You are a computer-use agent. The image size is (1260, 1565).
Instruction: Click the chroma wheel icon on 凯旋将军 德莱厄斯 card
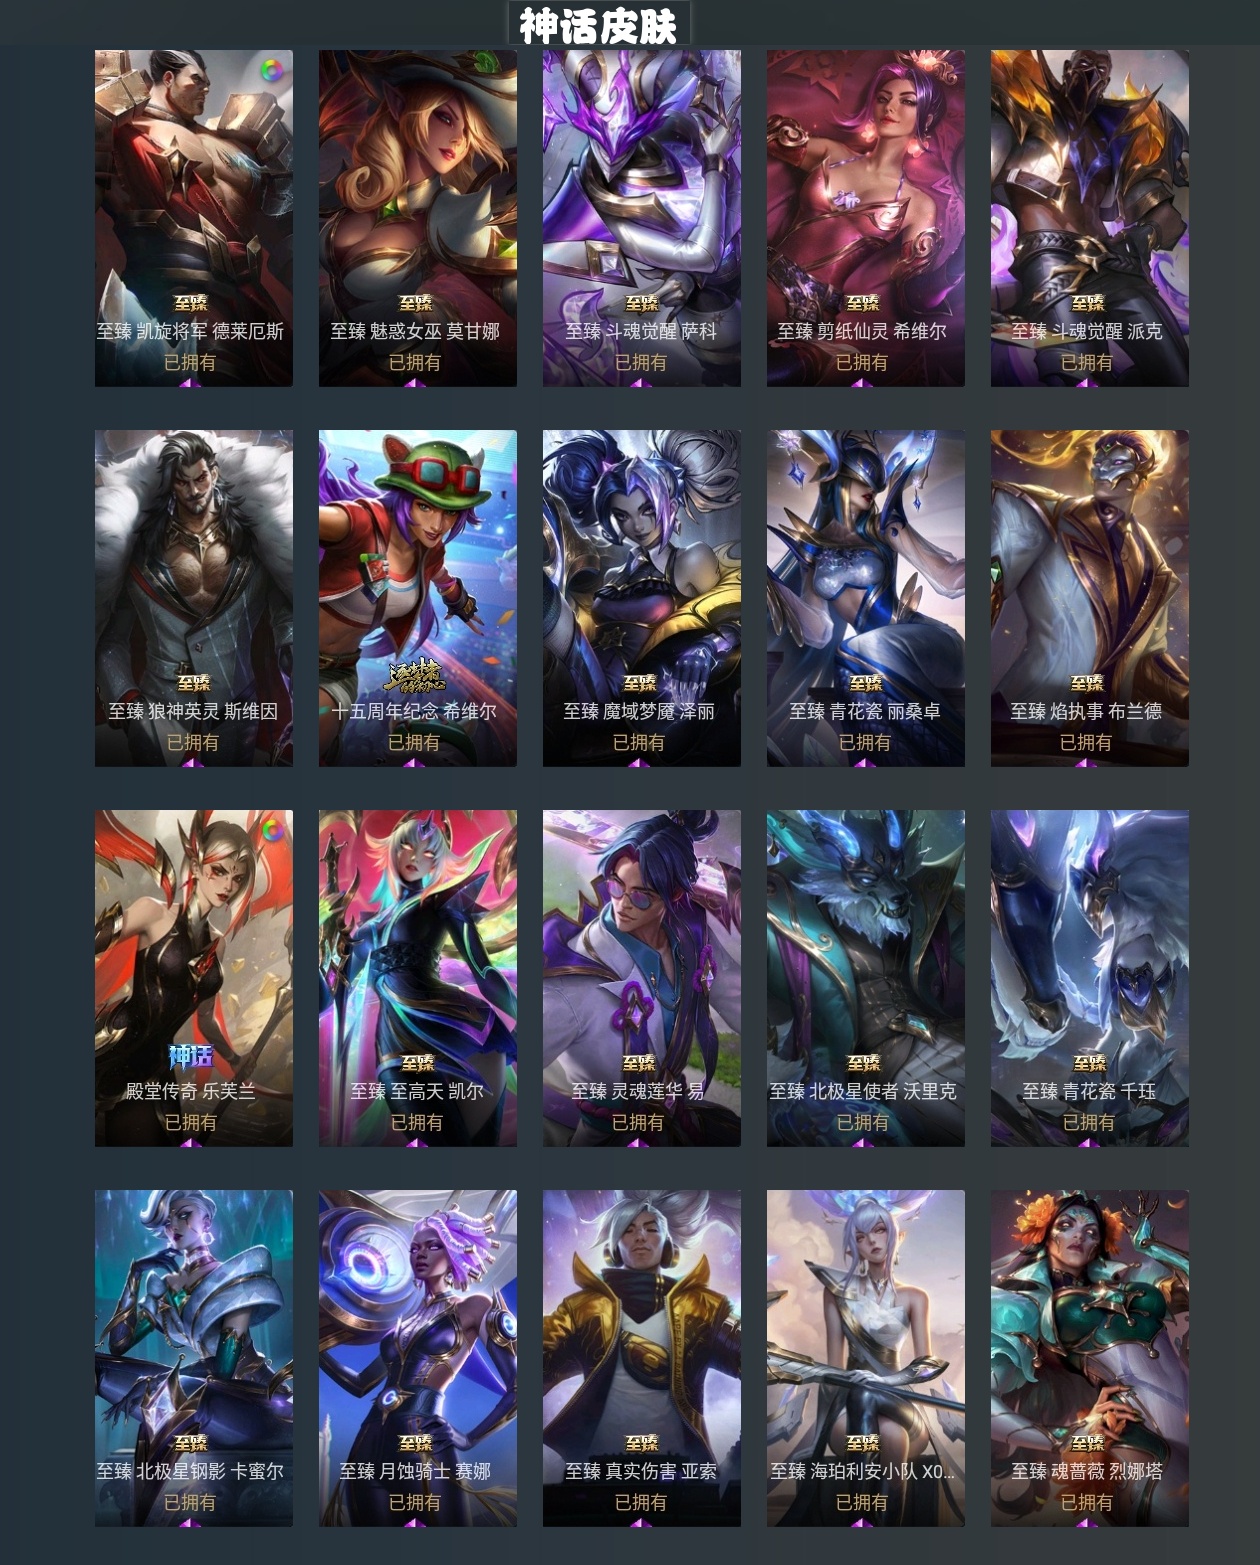[x=272, y=71]
